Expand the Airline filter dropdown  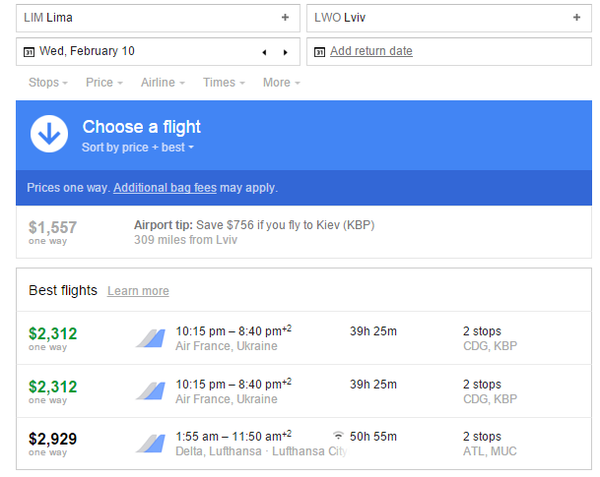(164, 83)
